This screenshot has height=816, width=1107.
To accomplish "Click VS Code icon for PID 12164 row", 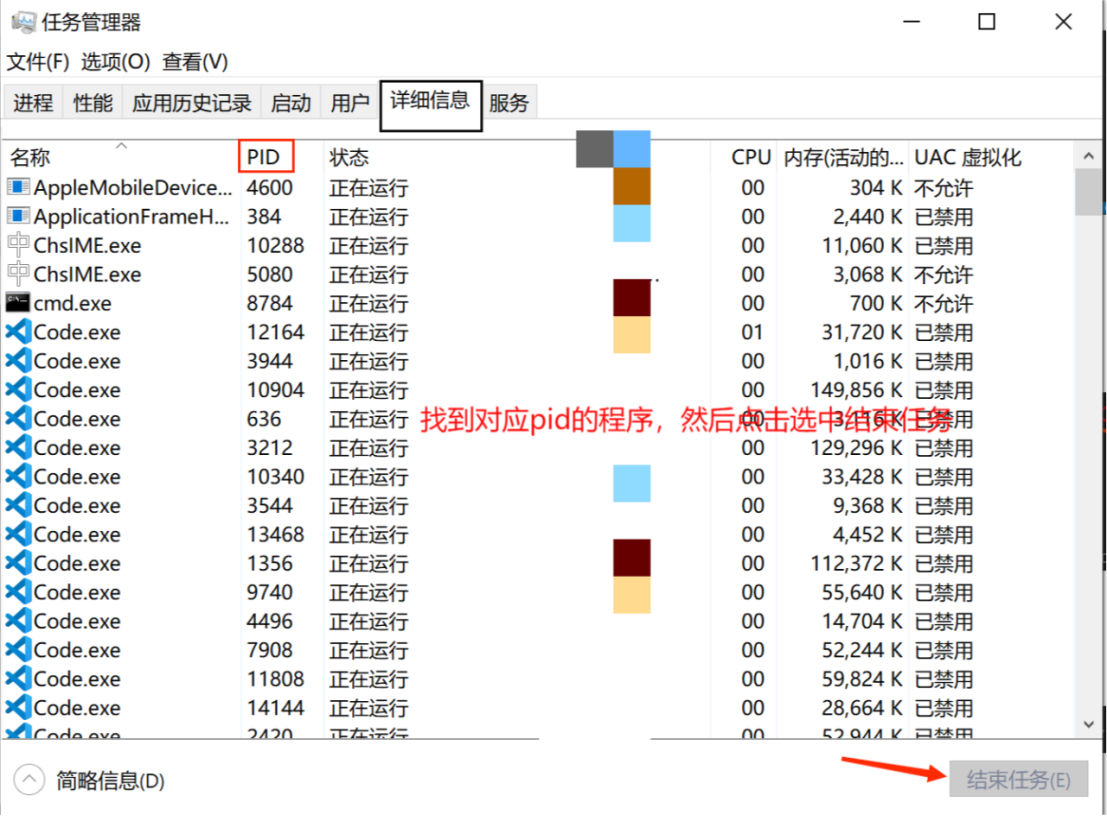I will (x=19, y=332).
